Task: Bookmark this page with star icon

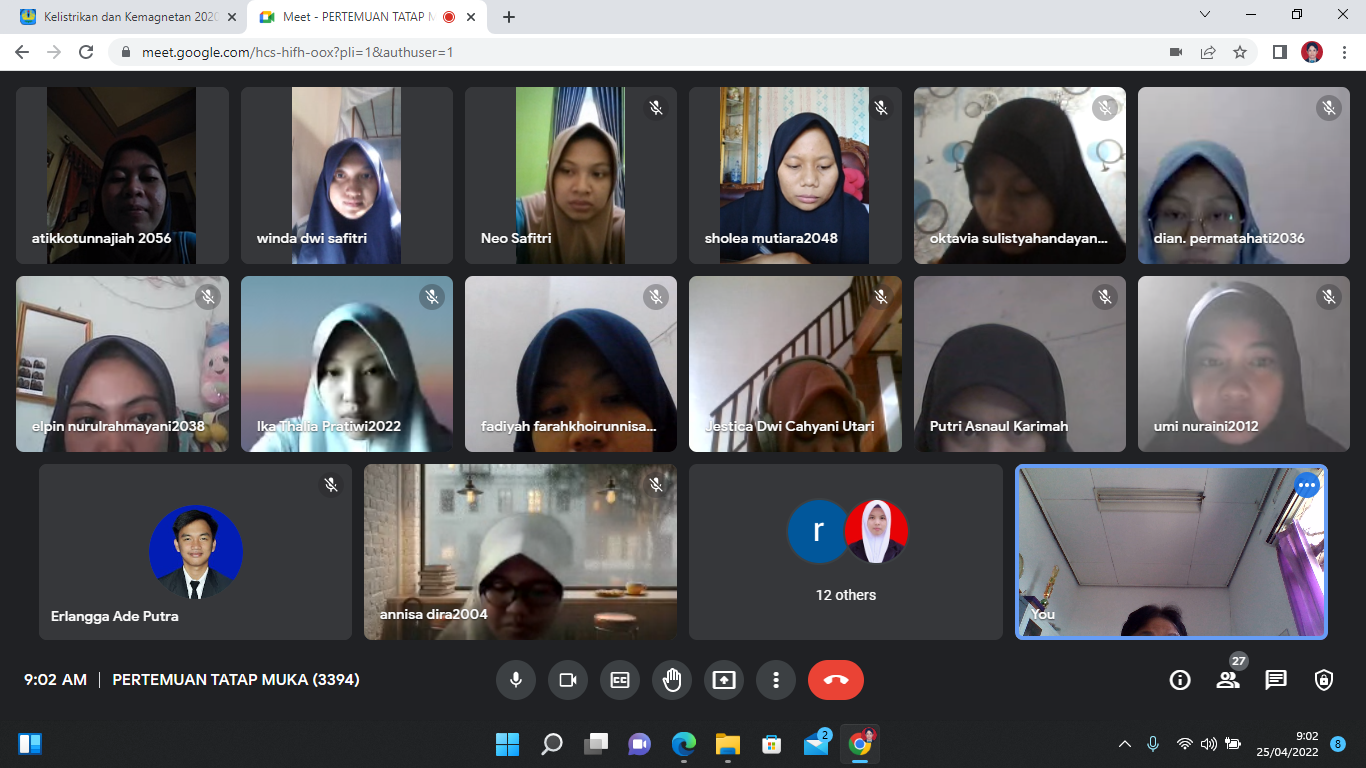Action: (x=1240, y=52)
